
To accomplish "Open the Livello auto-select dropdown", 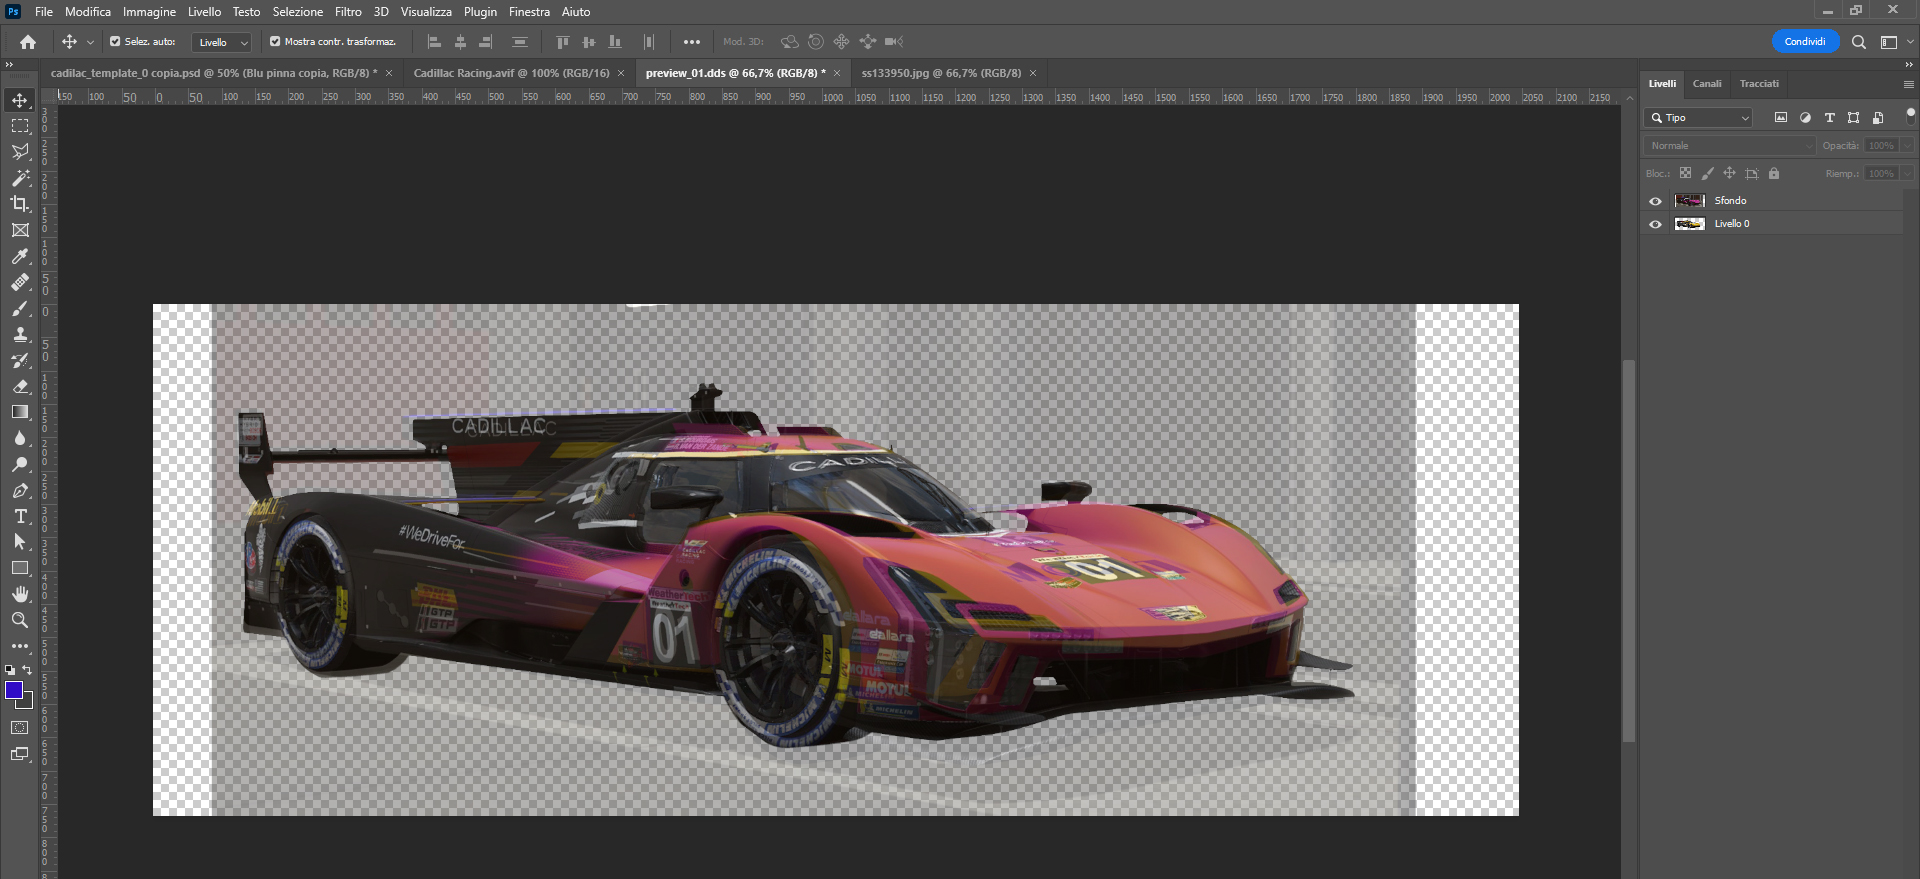I will pyautogui.click(x=222, y=42).
